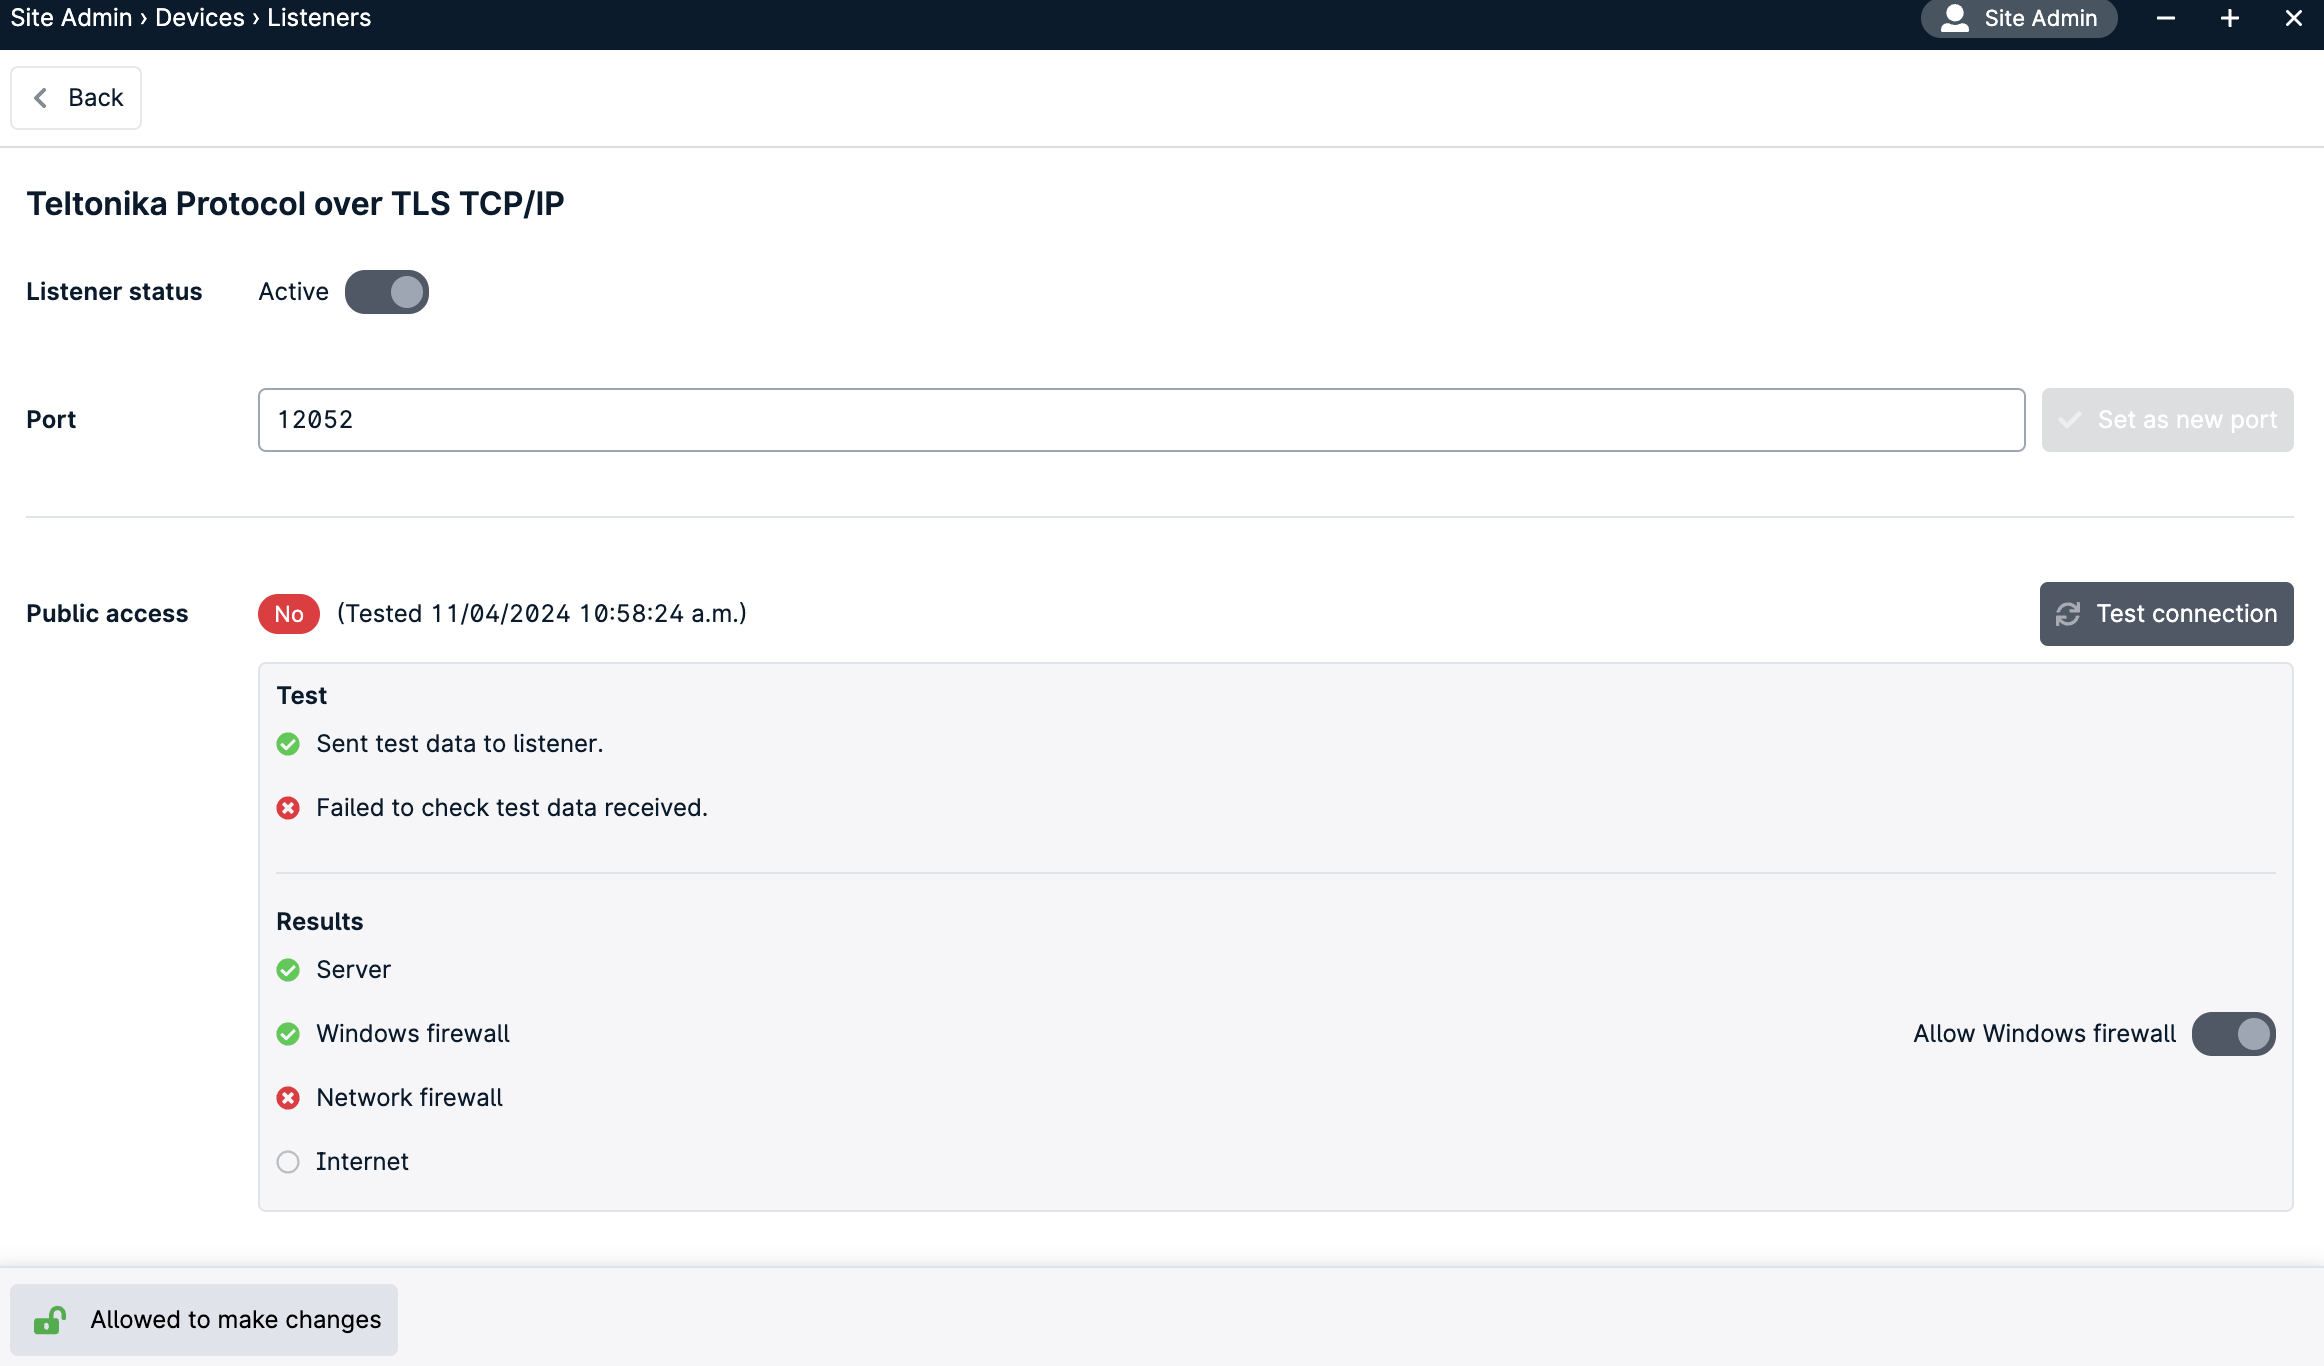Viewport: 2324px width, 1366px height.
Task: Click the 'Public access' label
Action: point(107,614)
